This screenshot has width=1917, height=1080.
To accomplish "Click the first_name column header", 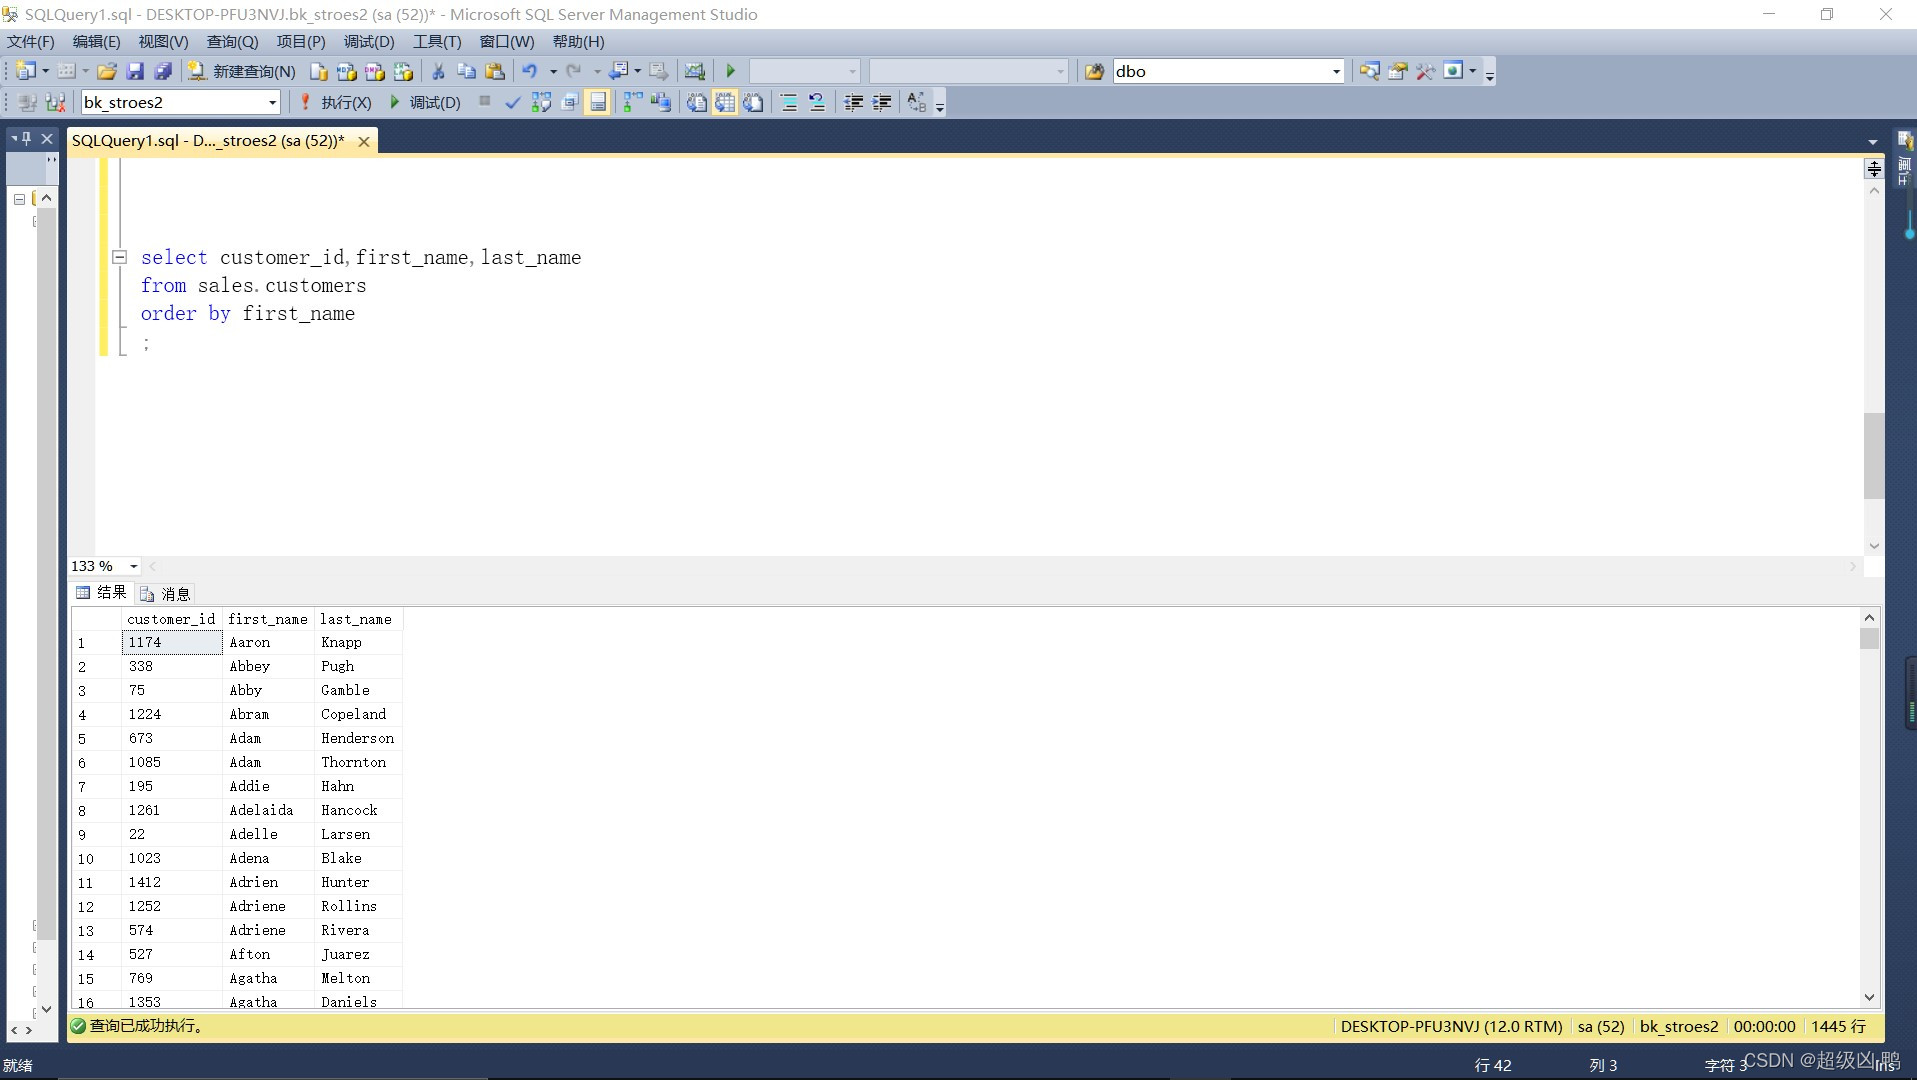I will (x=268, y=619).
